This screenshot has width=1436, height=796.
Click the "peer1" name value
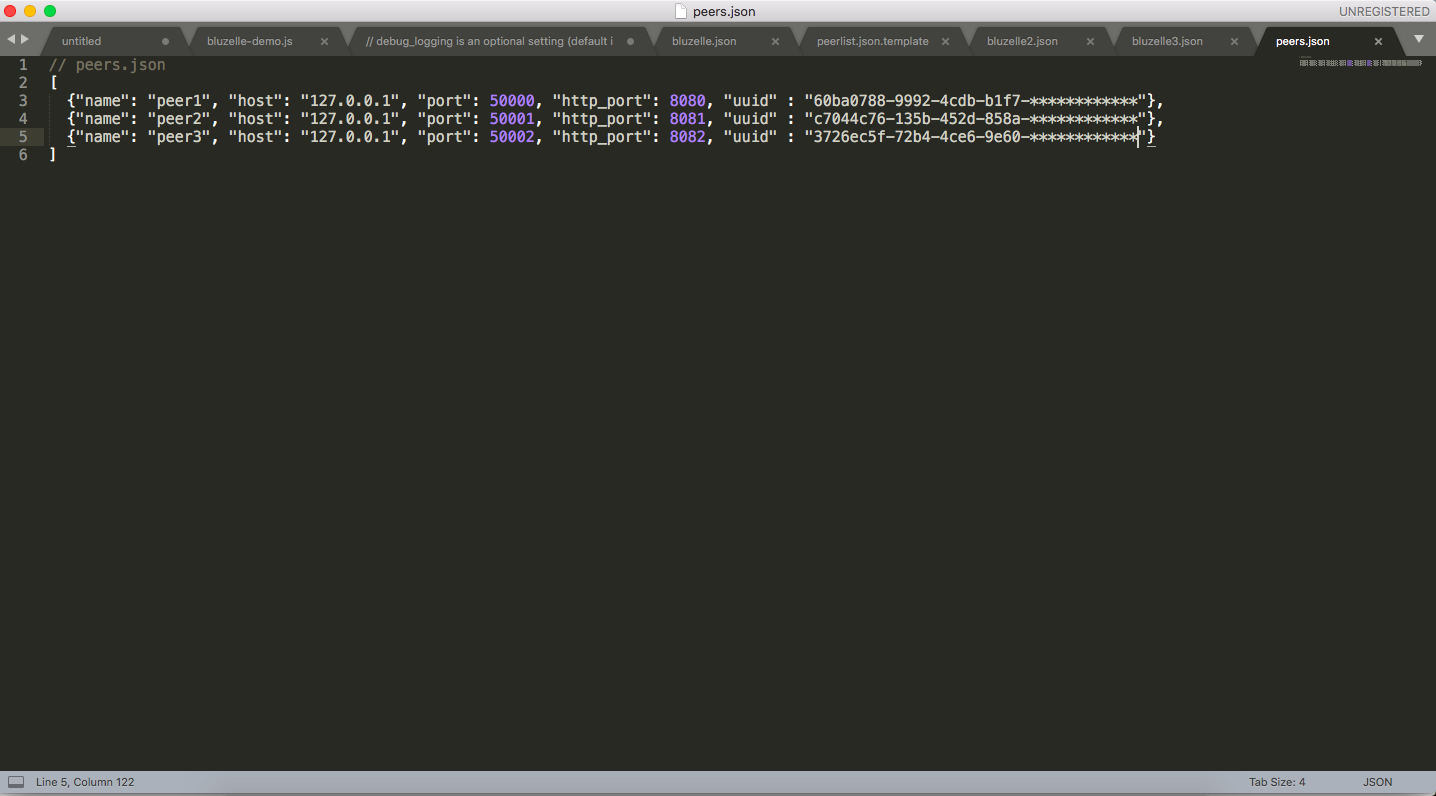click(179, 101)
